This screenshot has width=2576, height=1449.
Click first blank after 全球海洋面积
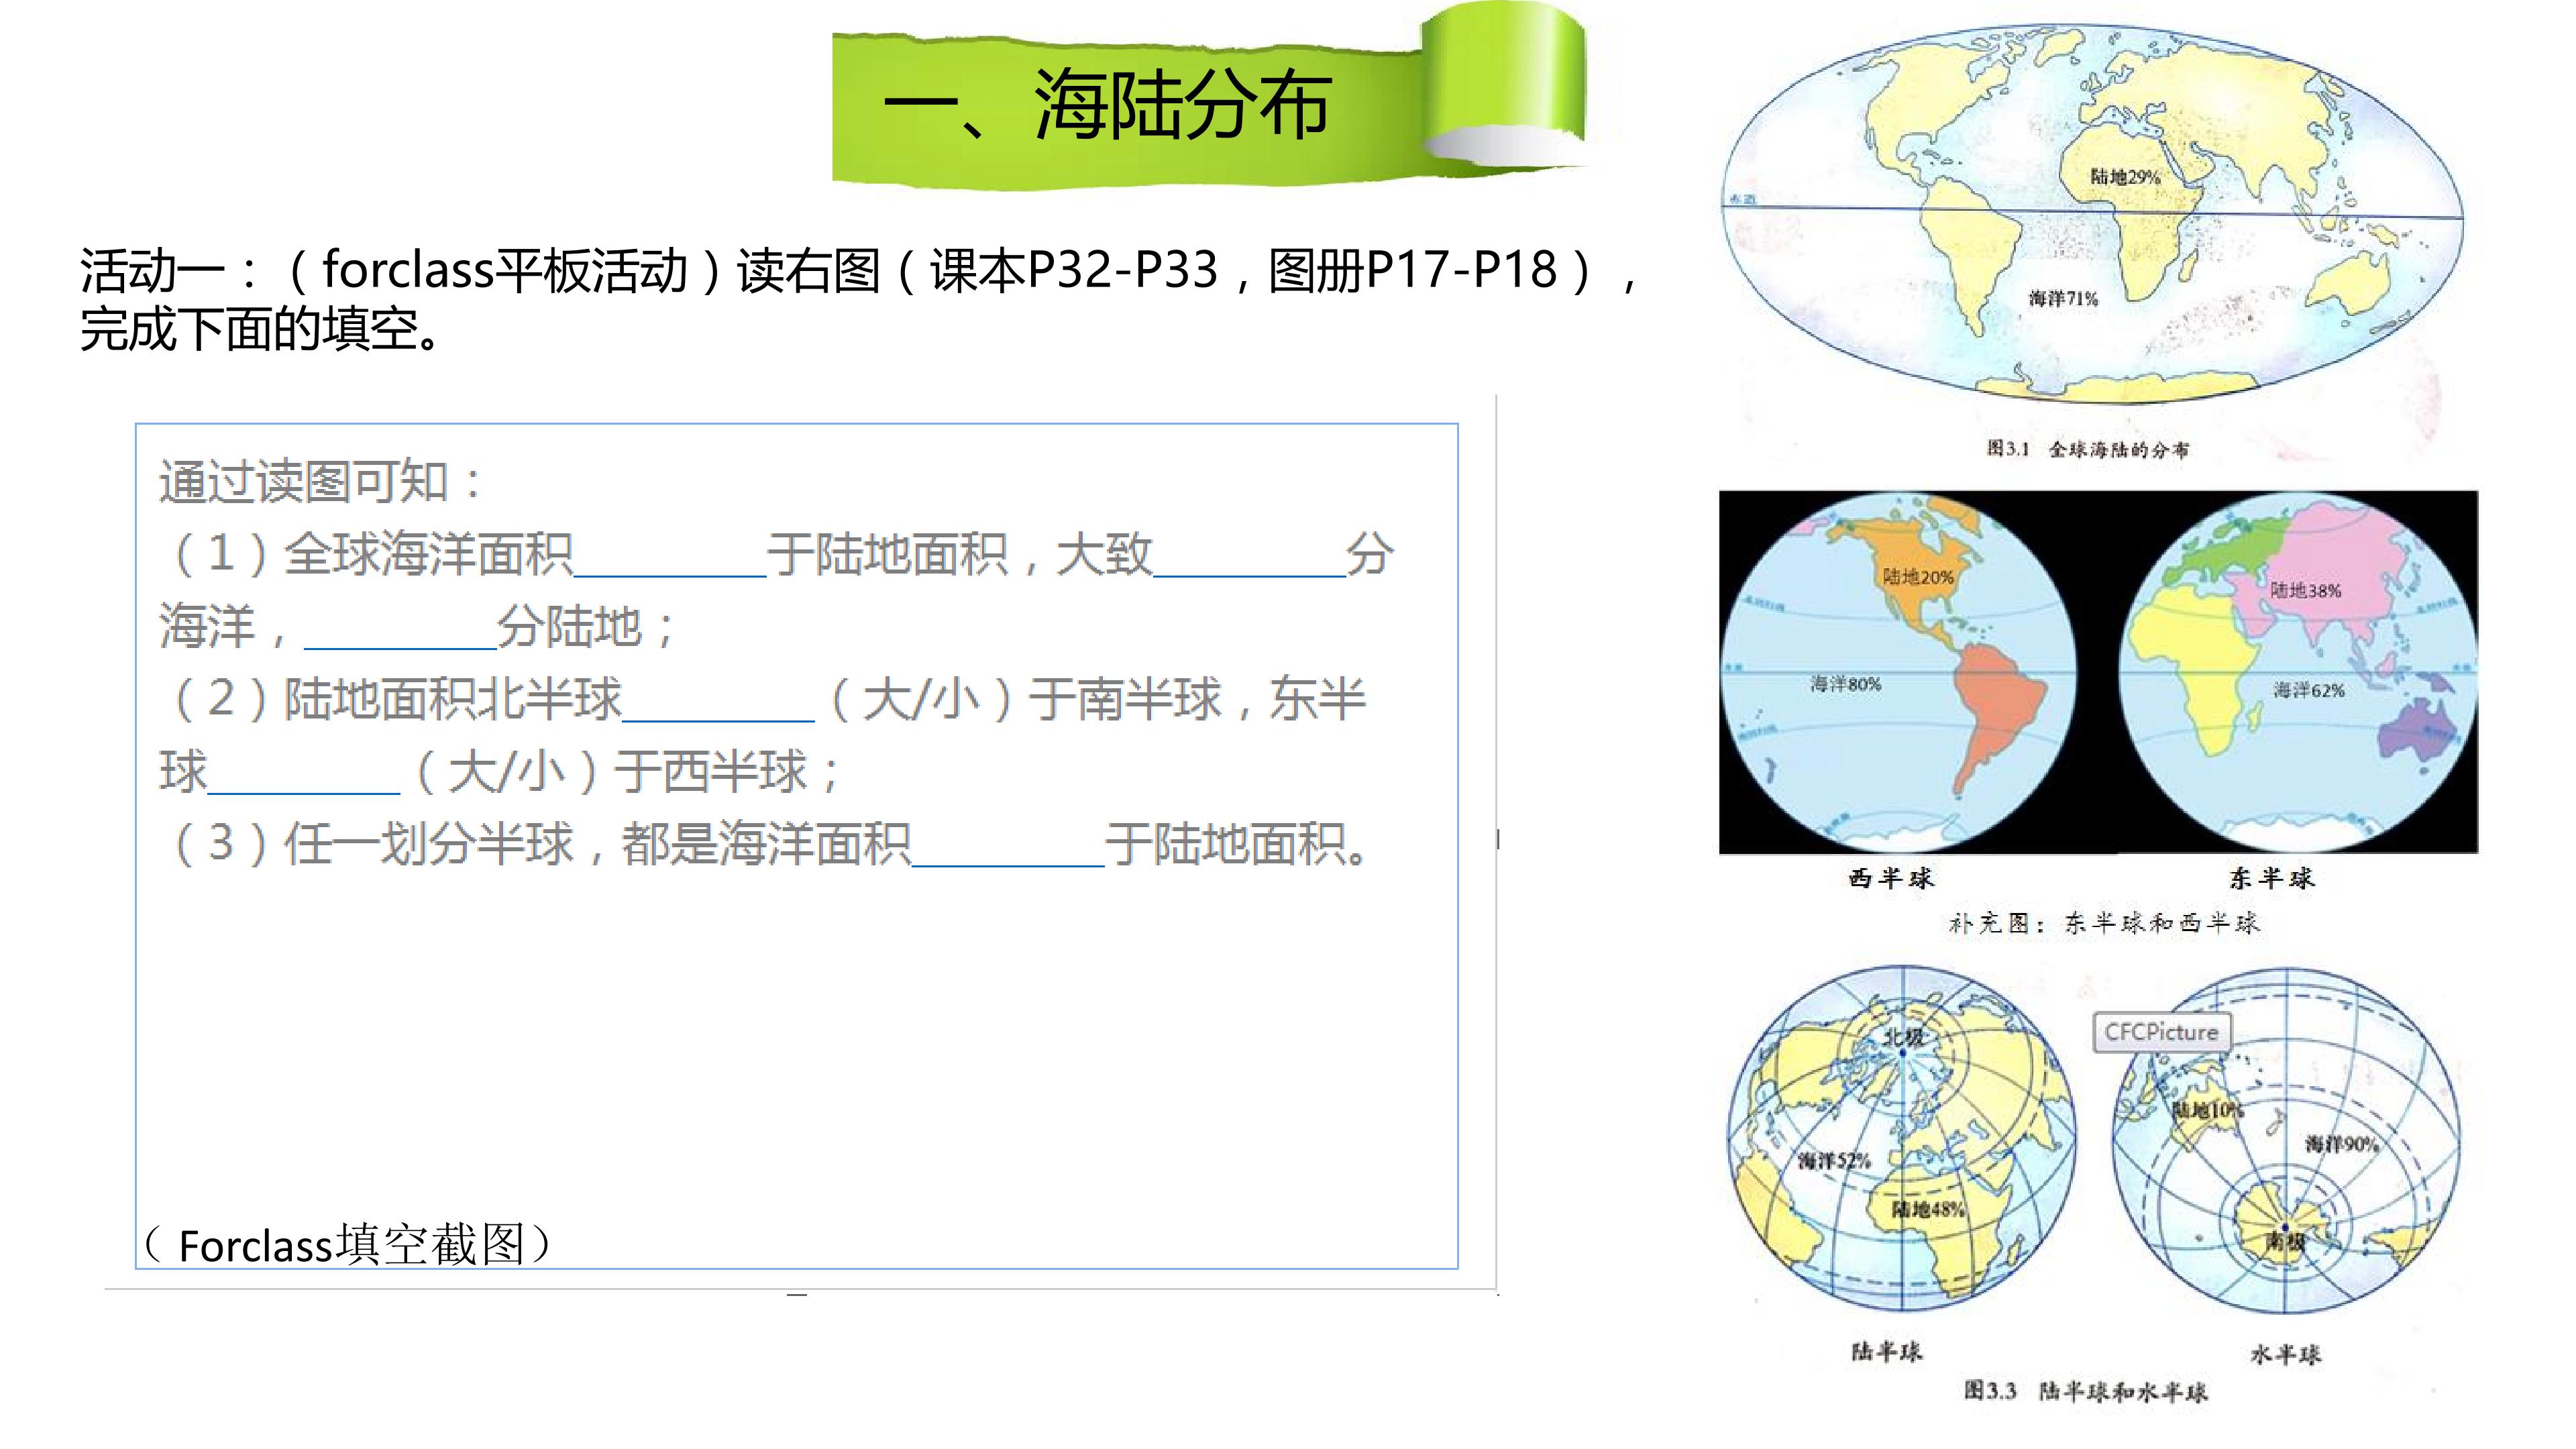[x=670, y=556]
